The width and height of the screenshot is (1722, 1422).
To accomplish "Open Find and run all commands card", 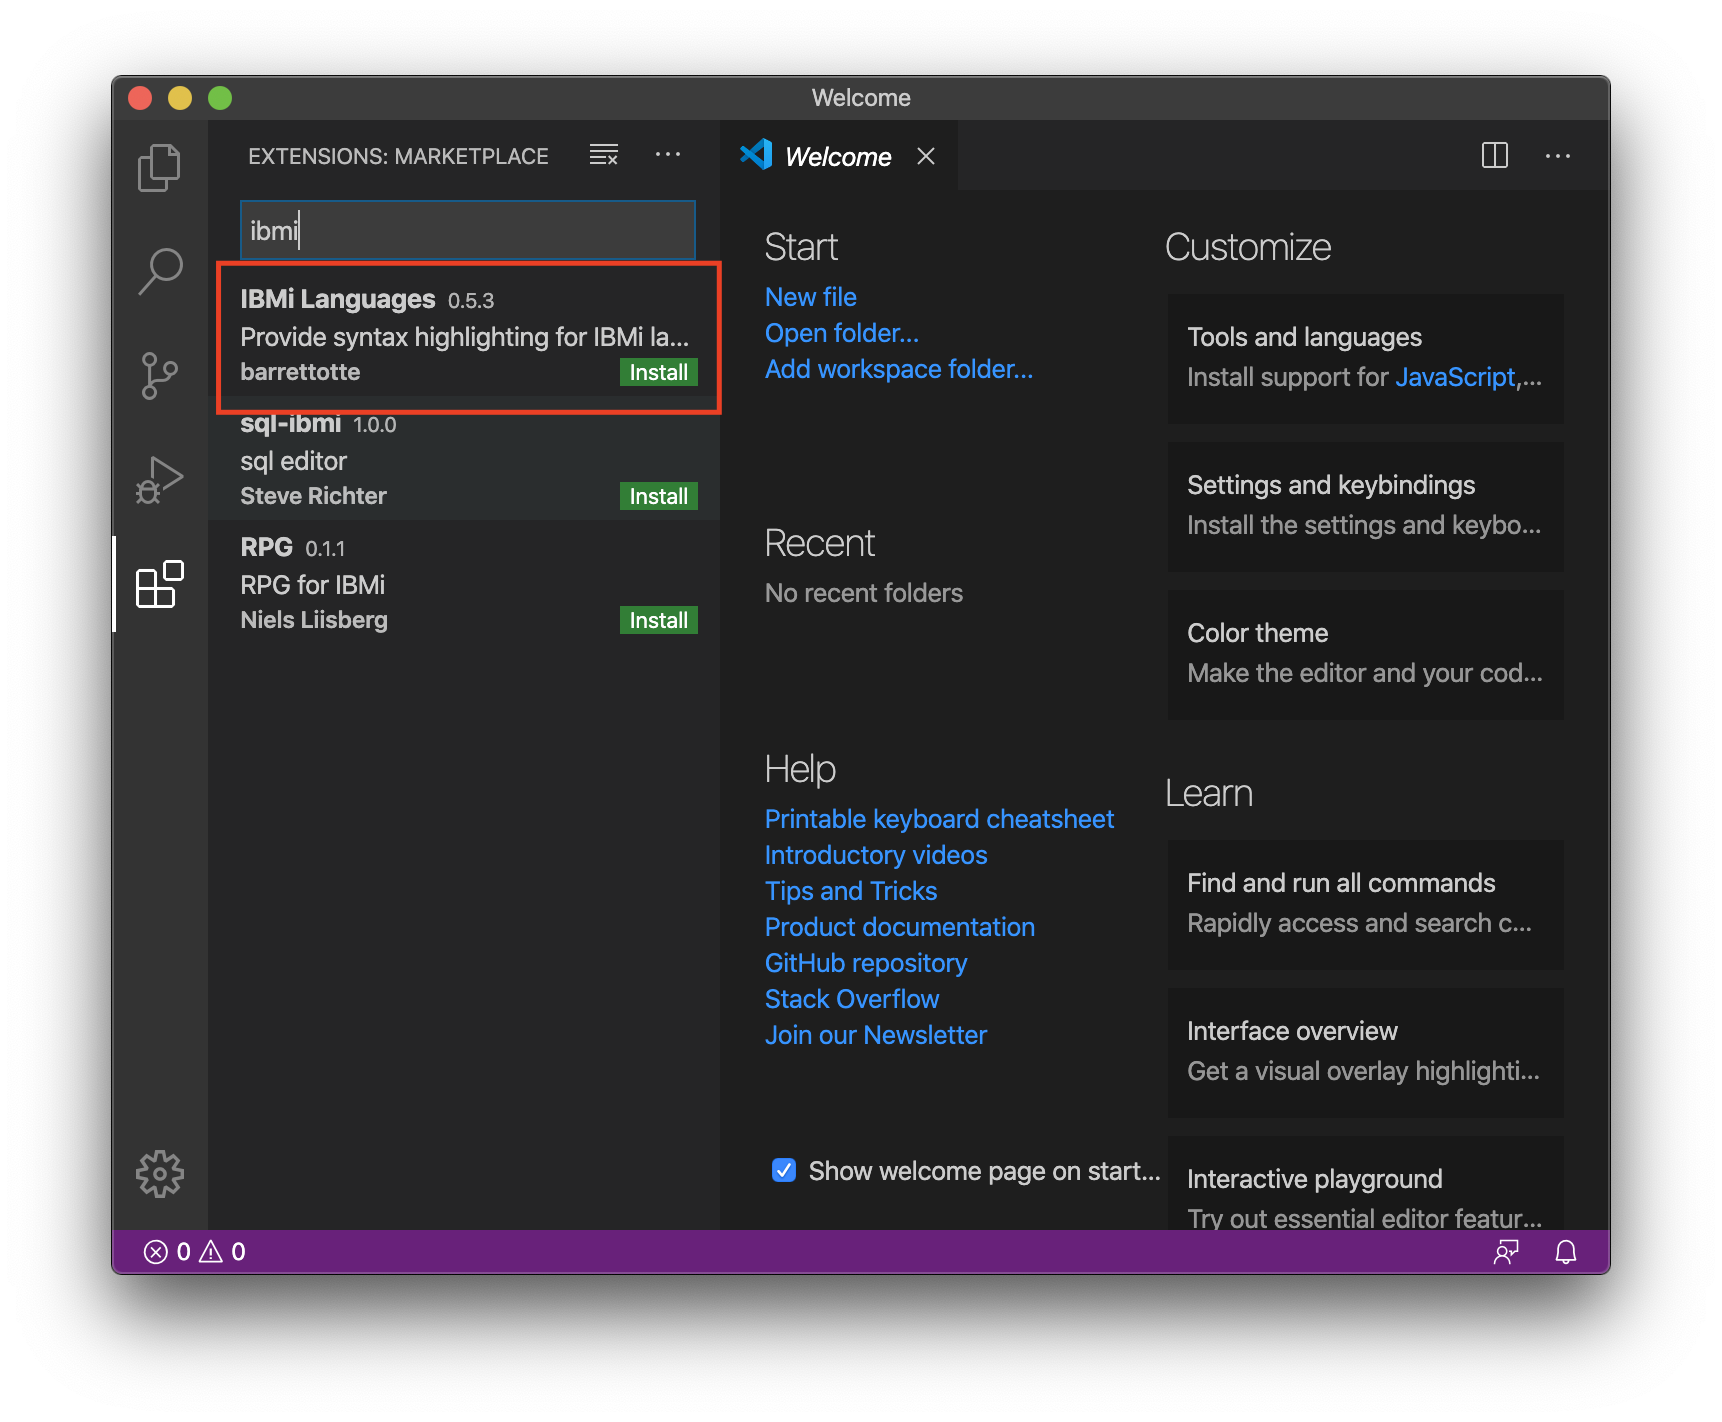I will [1365, 904].
